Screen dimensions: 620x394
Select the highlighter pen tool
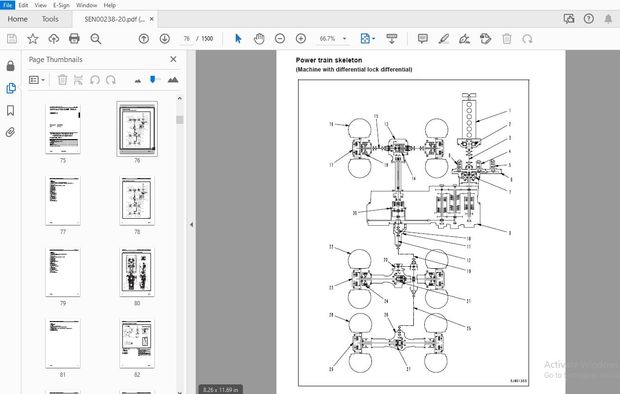444,39
